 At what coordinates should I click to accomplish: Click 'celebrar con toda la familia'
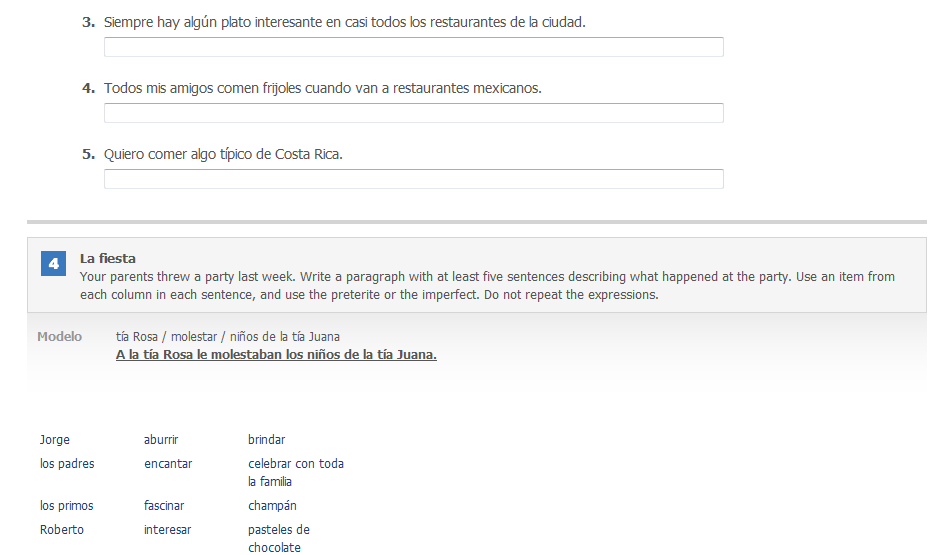[296, 473]
